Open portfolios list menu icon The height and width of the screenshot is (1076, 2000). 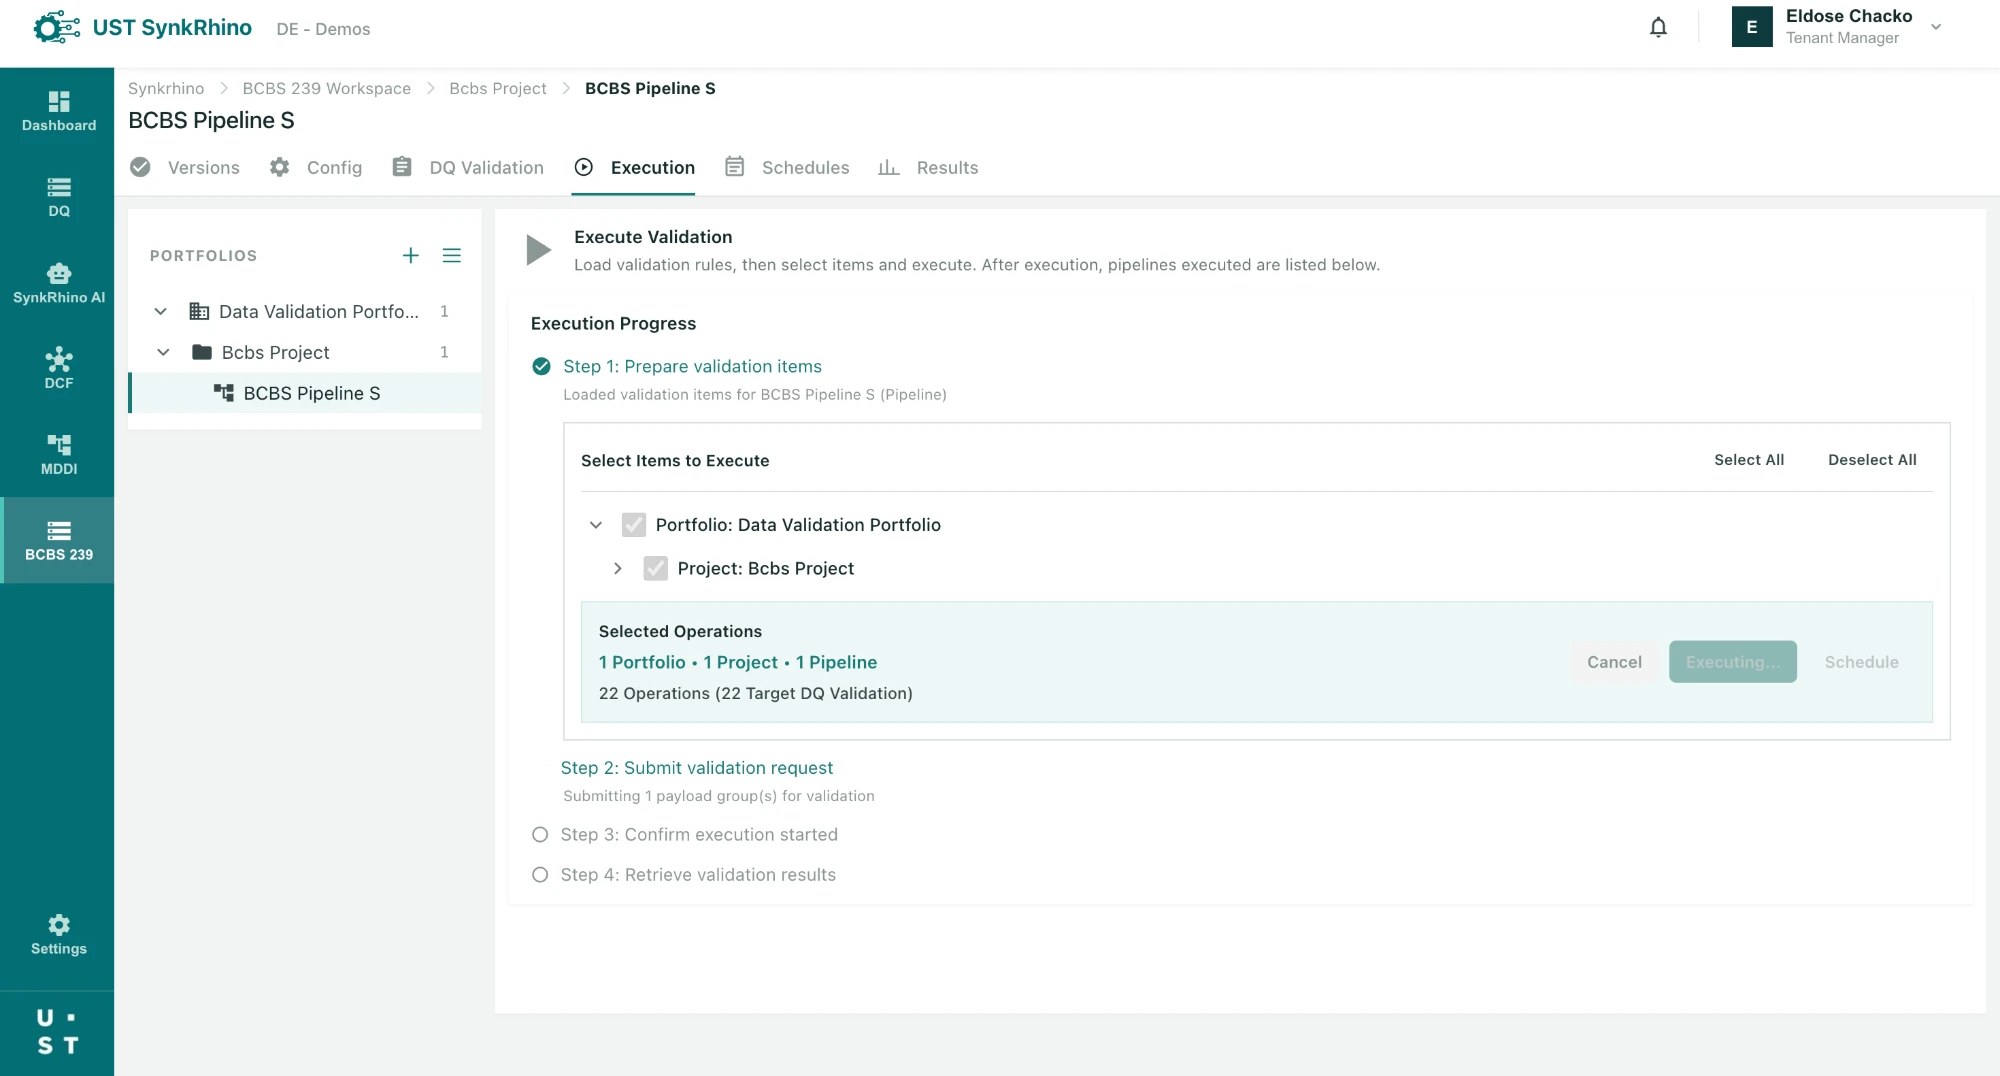click(452, 256)
